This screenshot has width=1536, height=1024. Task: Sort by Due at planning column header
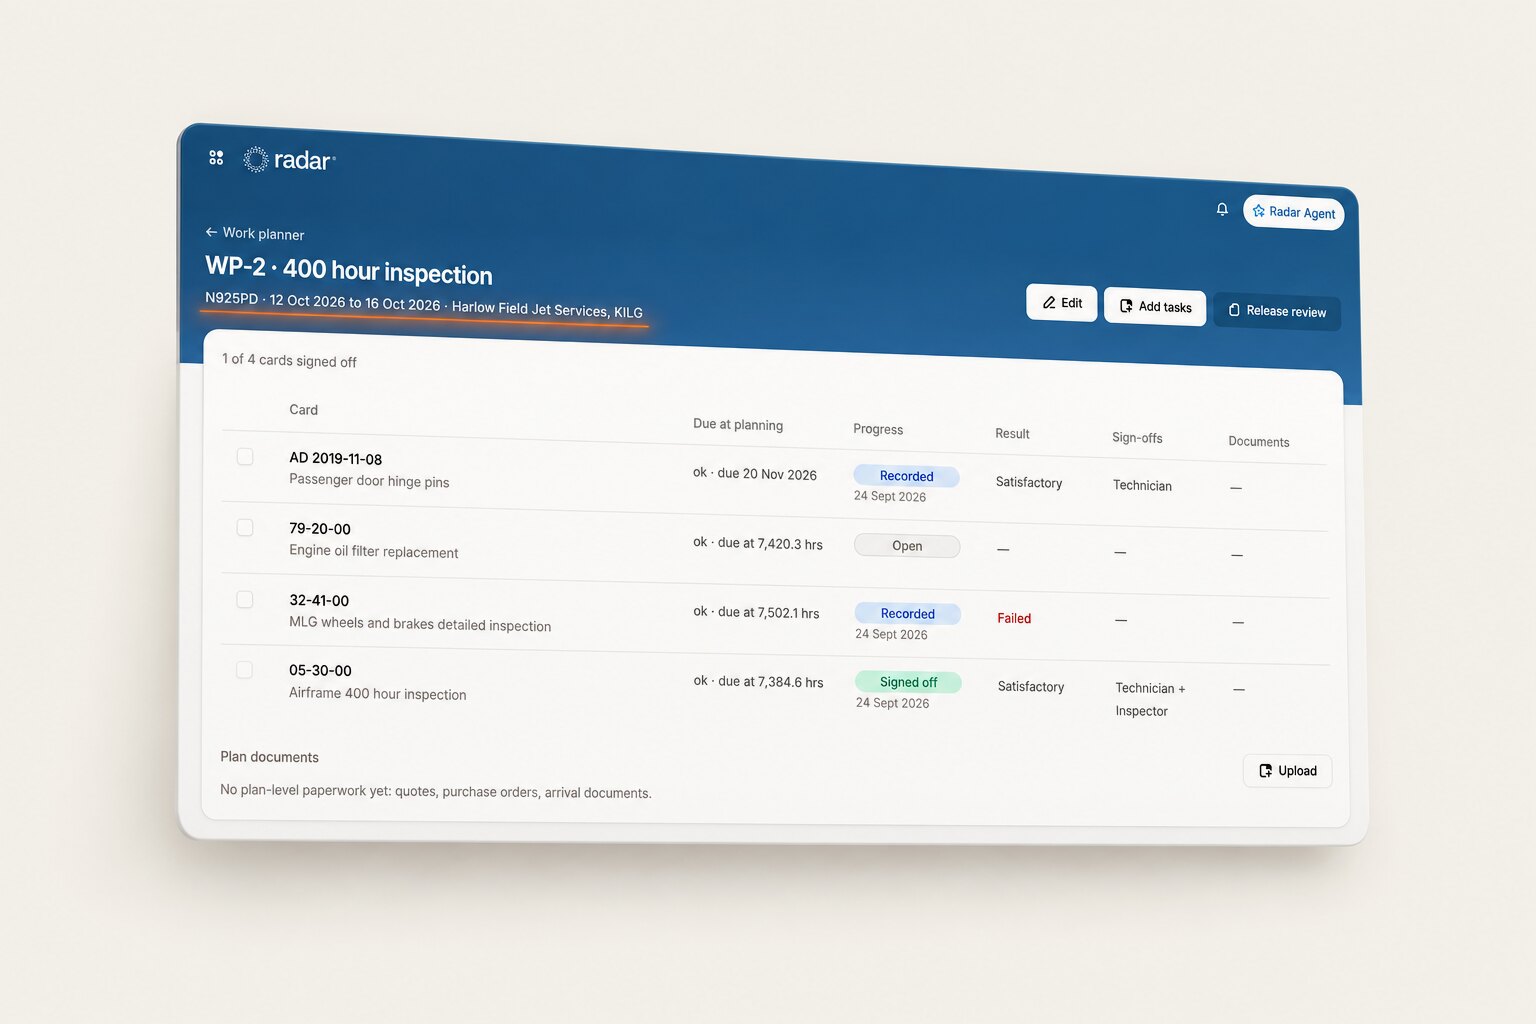738,424
